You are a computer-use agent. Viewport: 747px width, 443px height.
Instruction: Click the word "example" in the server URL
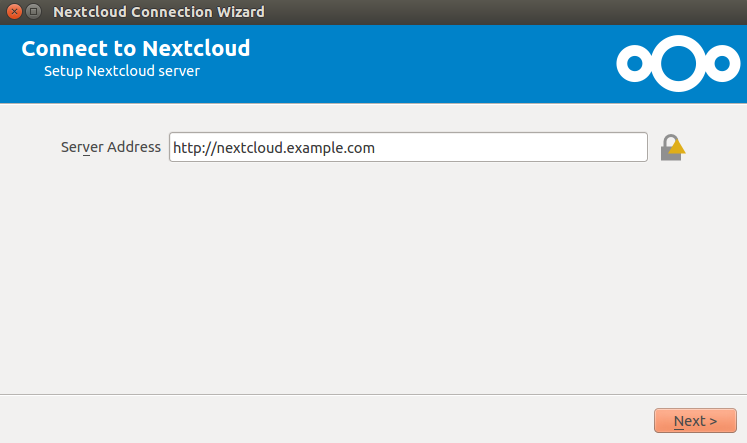(313, 148)
